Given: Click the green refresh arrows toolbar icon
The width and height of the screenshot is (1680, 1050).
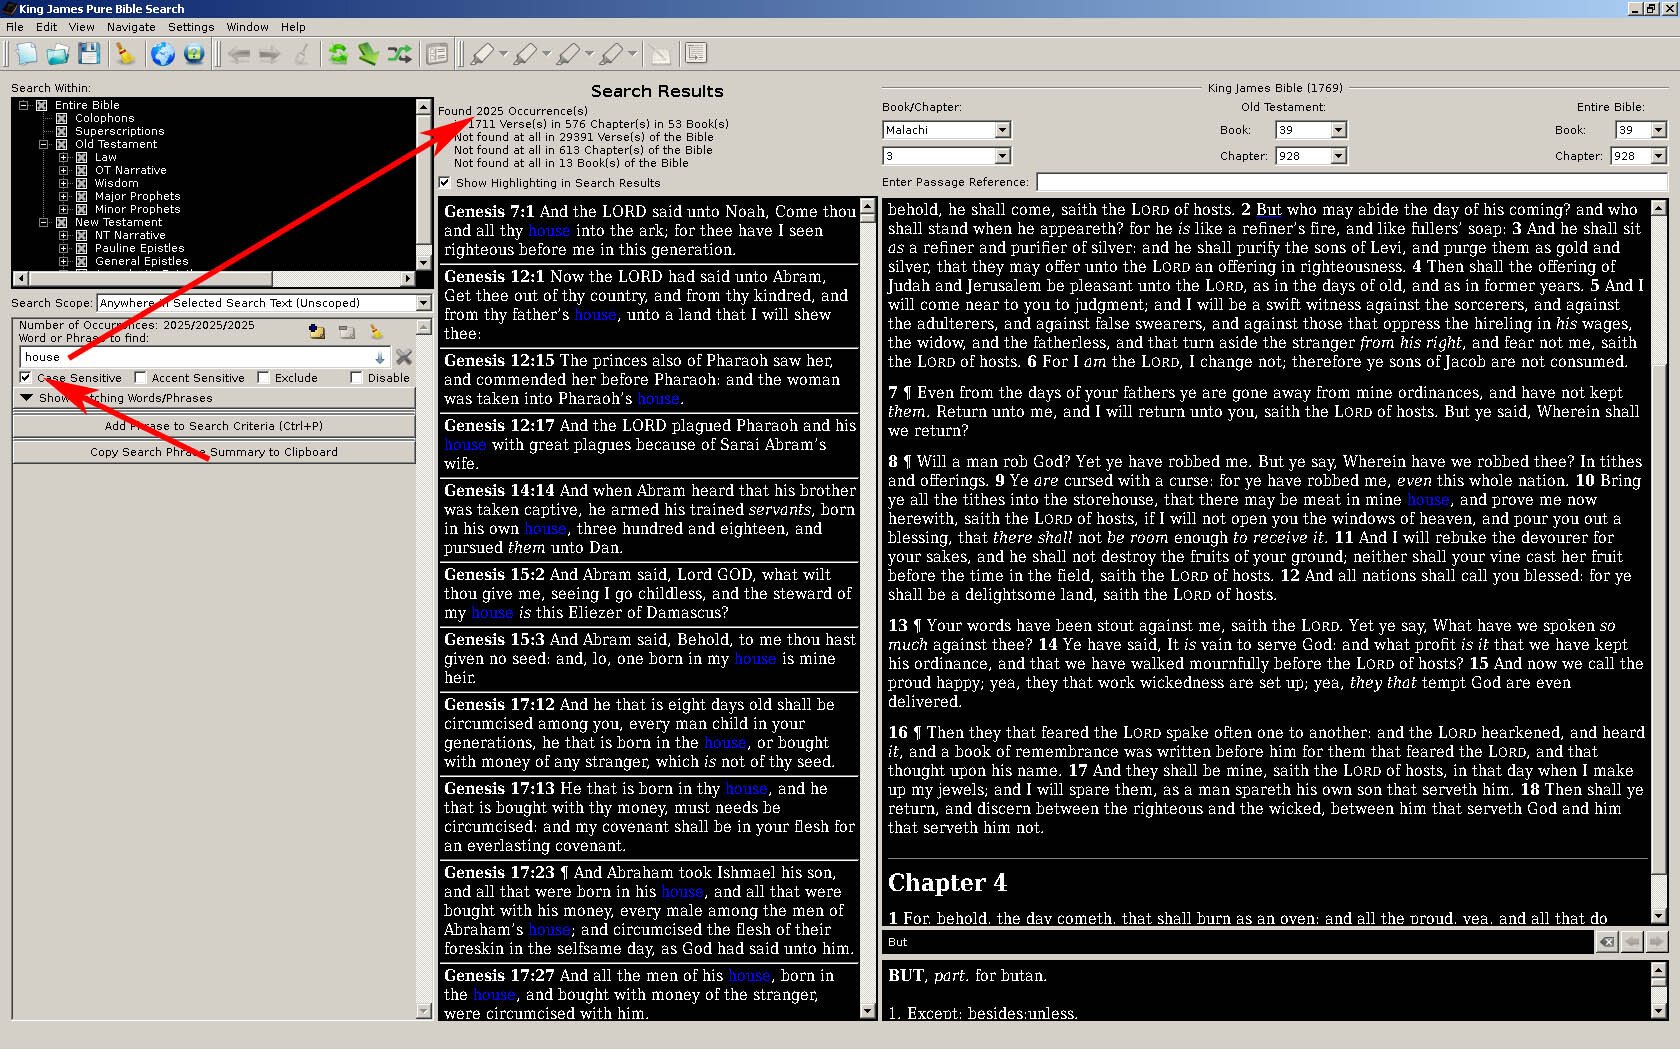Looking at the screenshot, I should click(338, 54).
